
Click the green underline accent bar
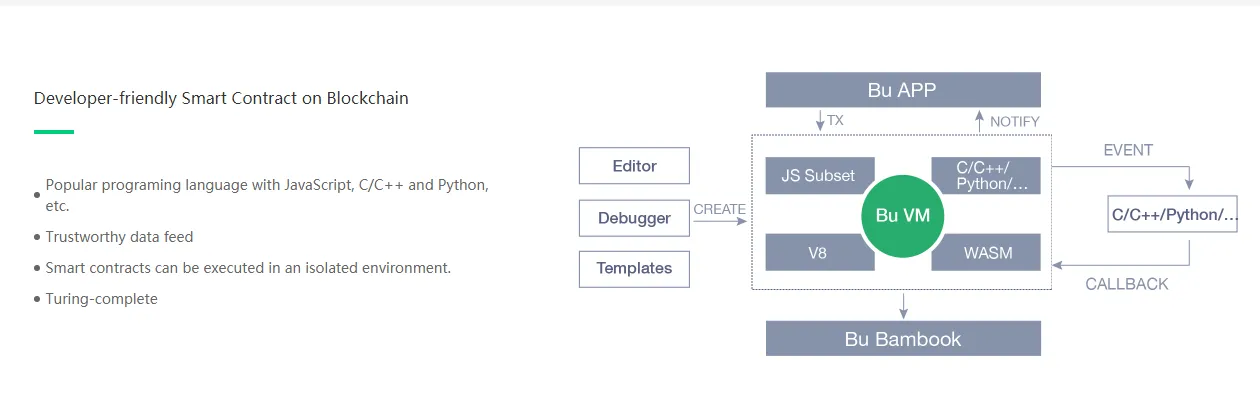(x=54, y=131)
